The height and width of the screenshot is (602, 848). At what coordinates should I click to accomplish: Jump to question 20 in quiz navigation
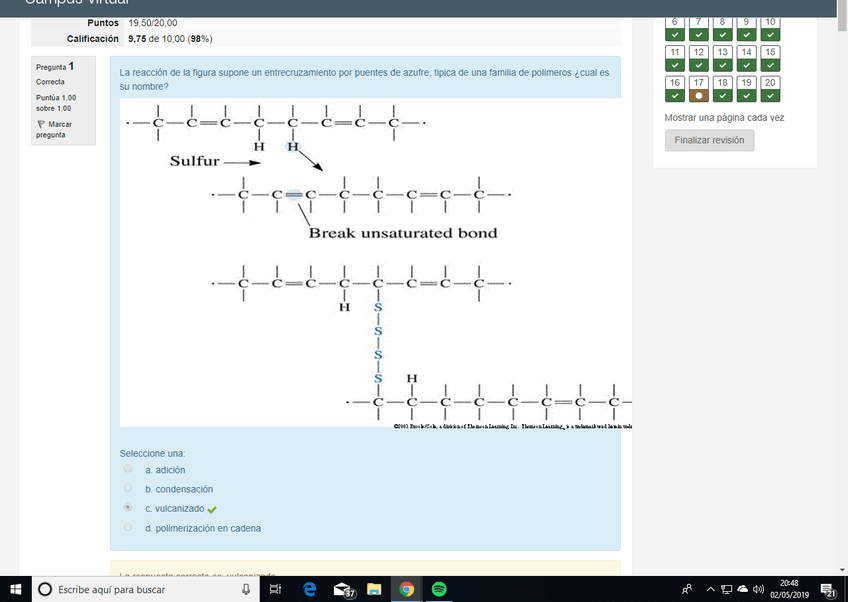[x=770, y=89]
